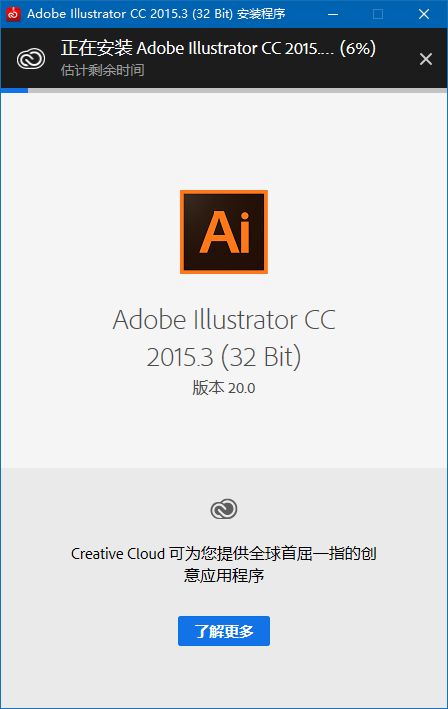Click the 估计剩余时间 label
The height and width of the screenshot is (709, 448).
[x=103, y=70]
